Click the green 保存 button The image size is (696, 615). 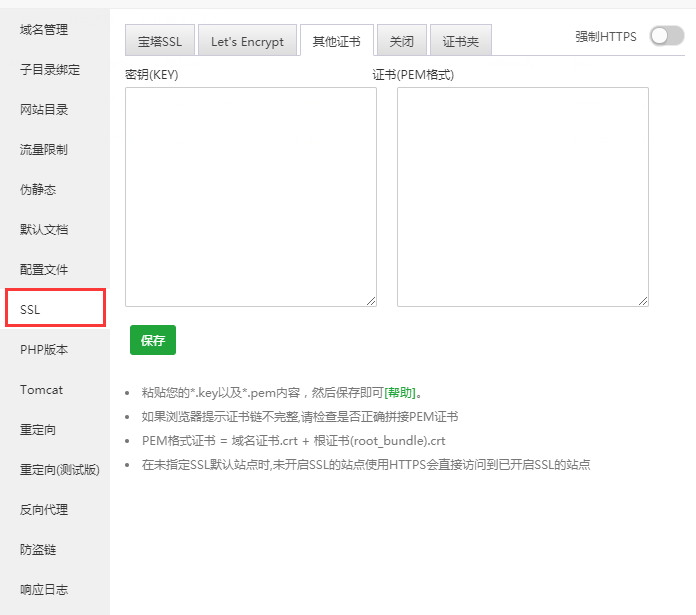point(153,340)
